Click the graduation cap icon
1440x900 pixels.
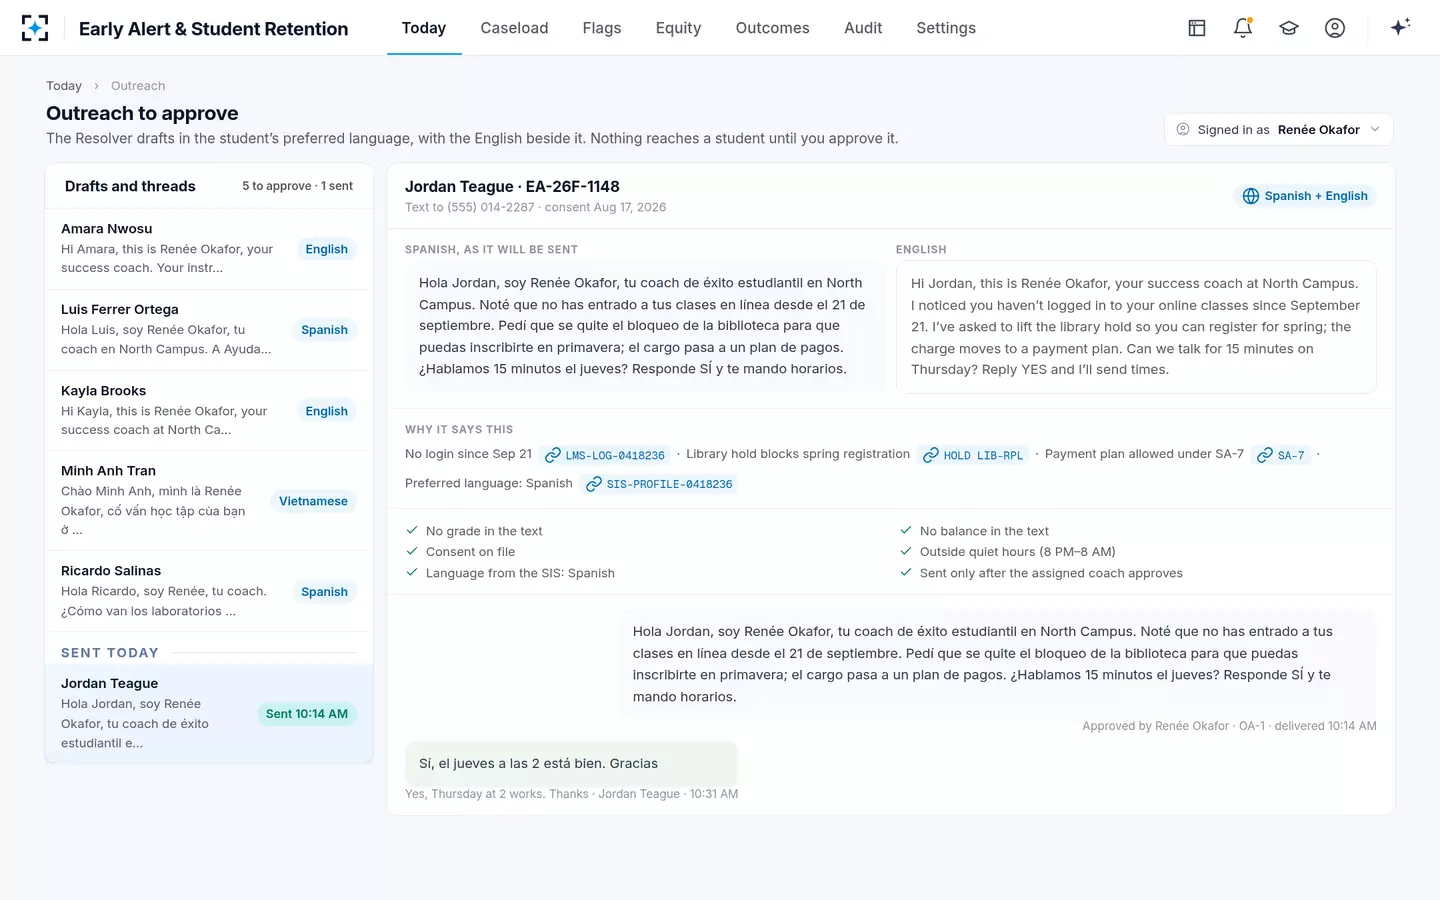1289,28
